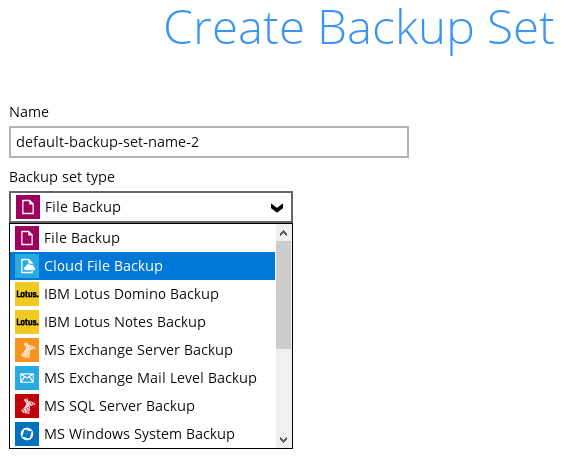This screenshot has height=463, width=570.
Task: Click the Lotus icon beside IBM Lotus Notes Backup
Action: pos(27,322)
